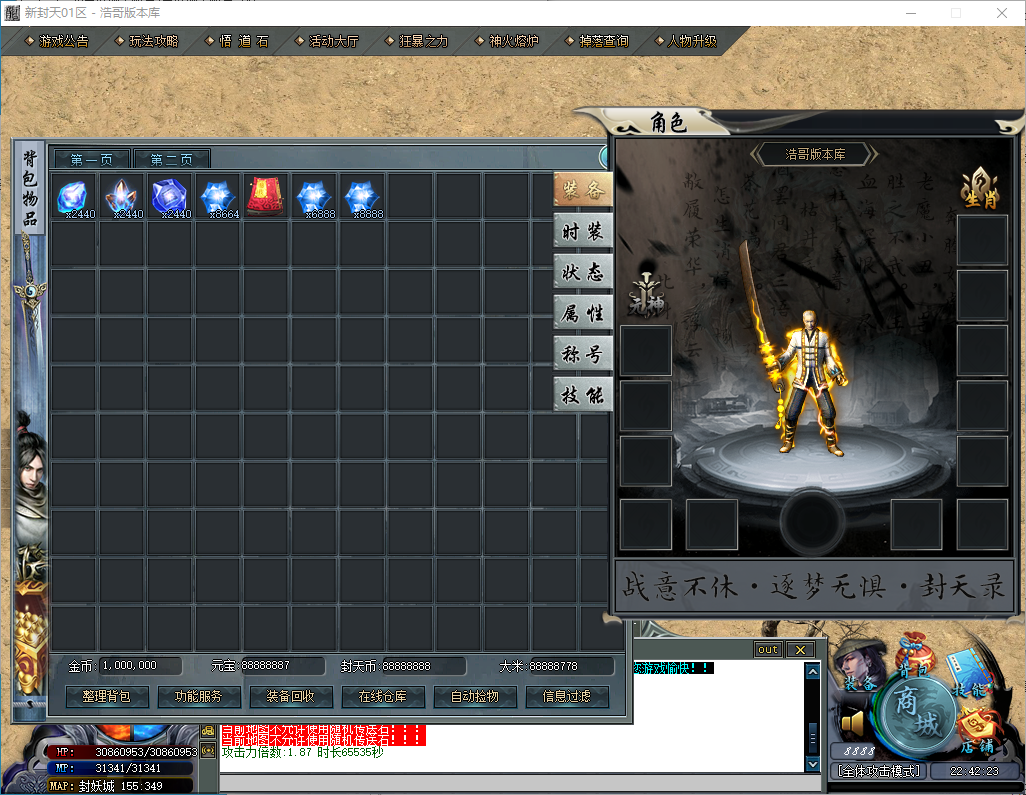Click the broadcast signal icon left of chat
This screenshot has width=1026, height=795.
(x=208, y=751)
